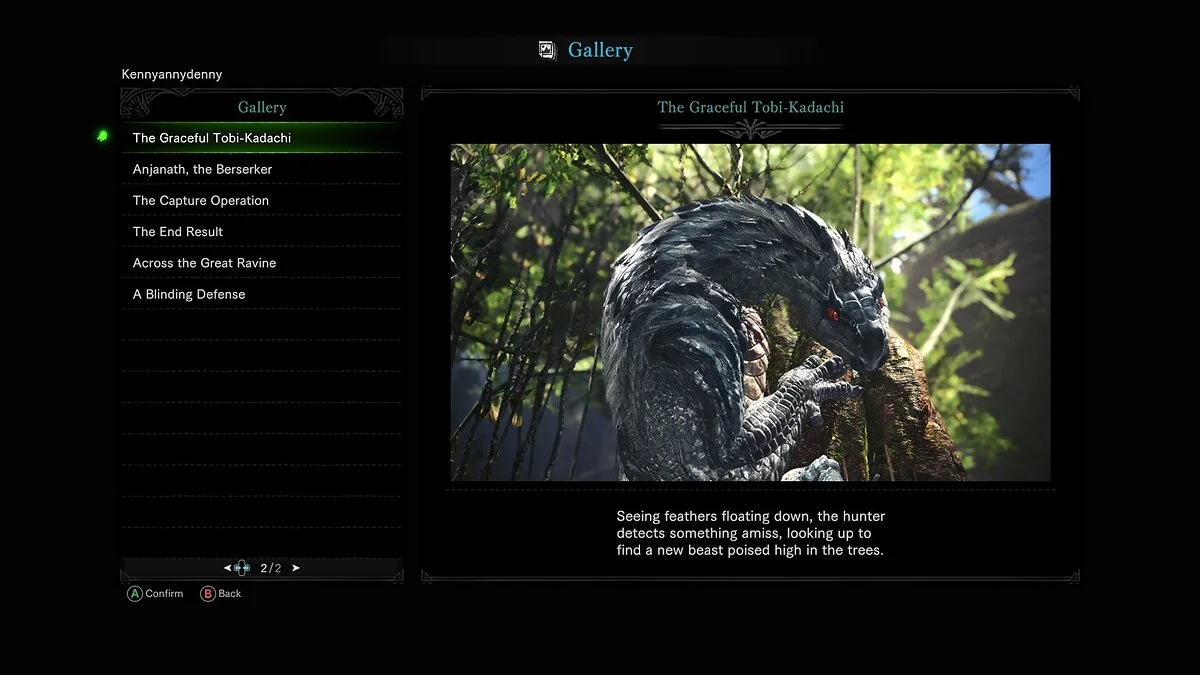The height and width of the screenshot is (675, 1200).
Task: Click the Tobi-Kadachi cutscene image
Action: 750,312
